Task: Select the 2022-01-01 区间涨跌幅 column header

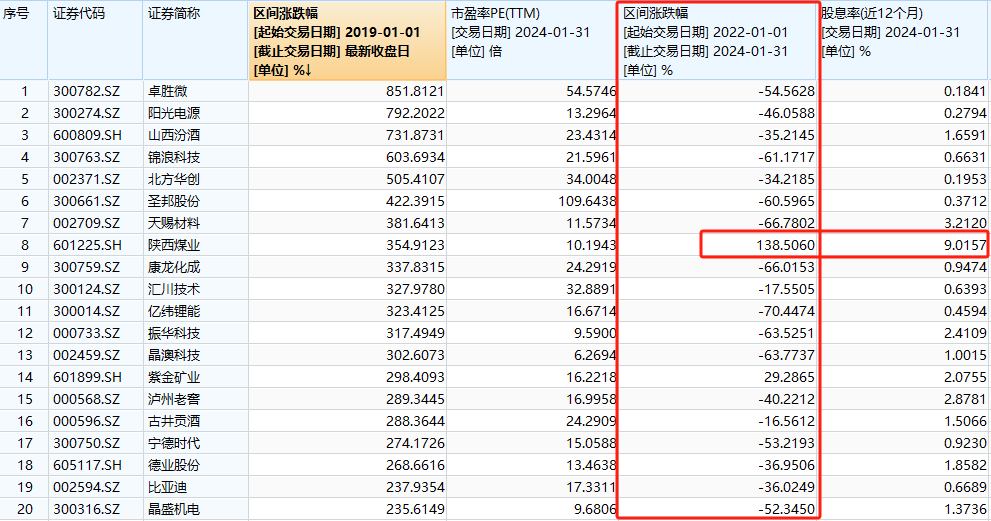Action: tap(718, 40)
